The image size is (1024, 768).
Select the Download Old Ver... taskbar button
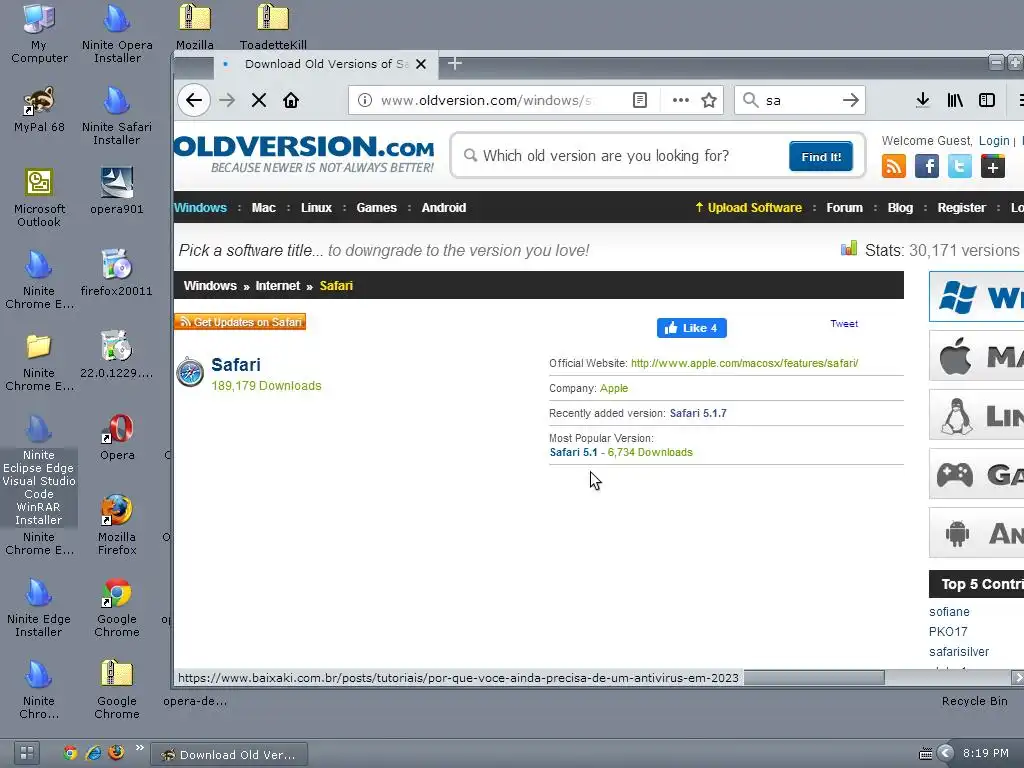pos(229,754)
